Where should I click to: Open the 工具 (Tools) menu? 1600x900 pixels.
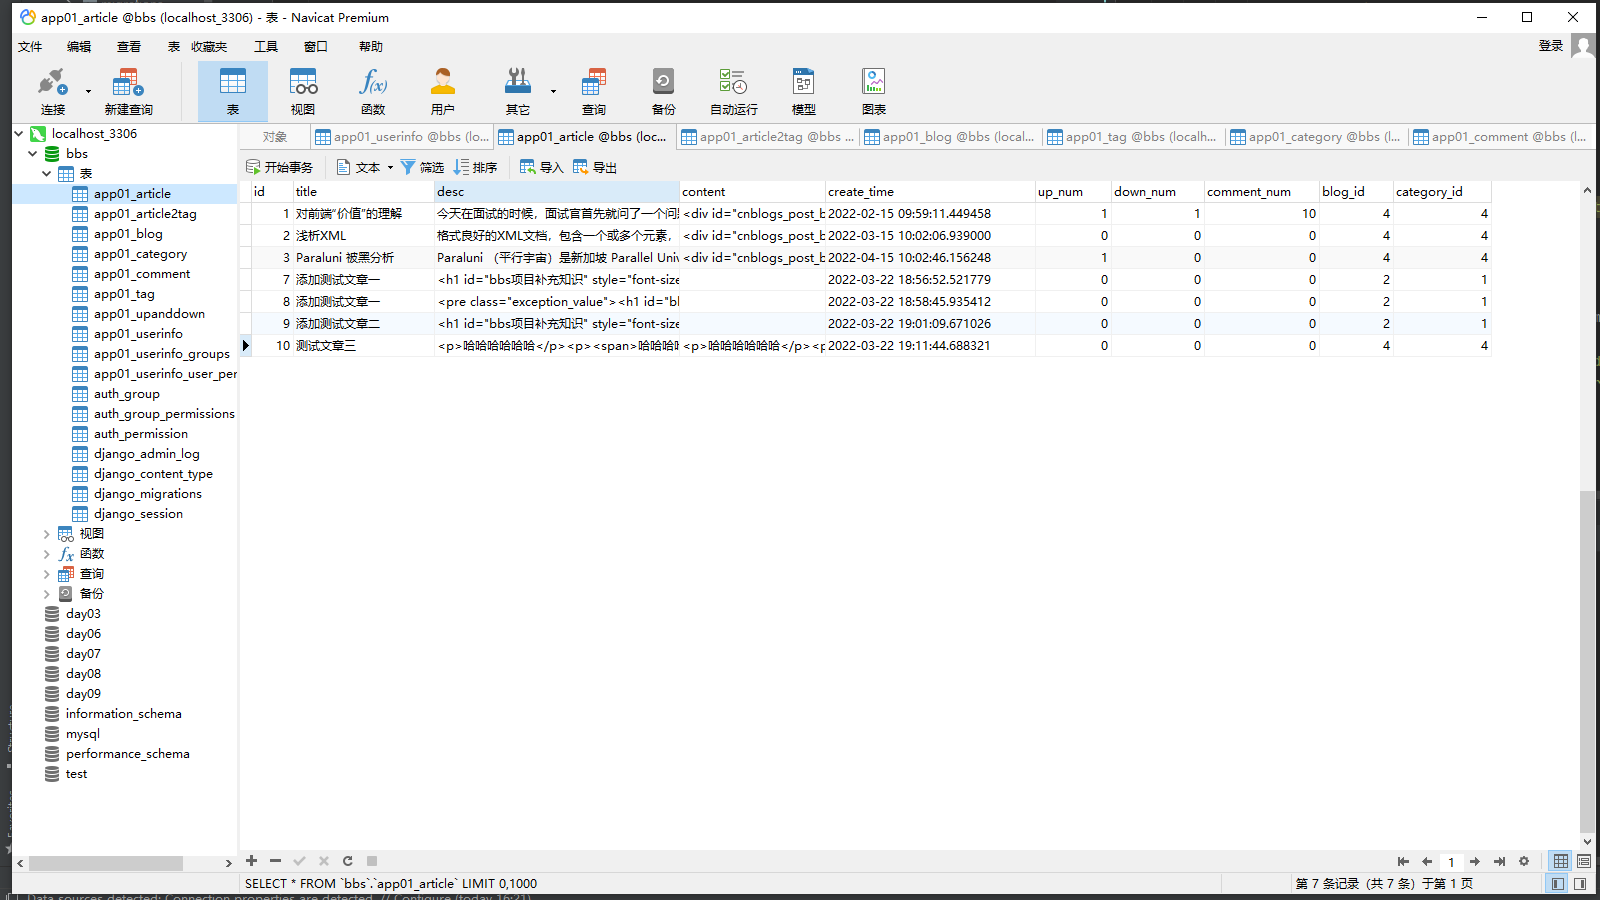pos(266,47)
